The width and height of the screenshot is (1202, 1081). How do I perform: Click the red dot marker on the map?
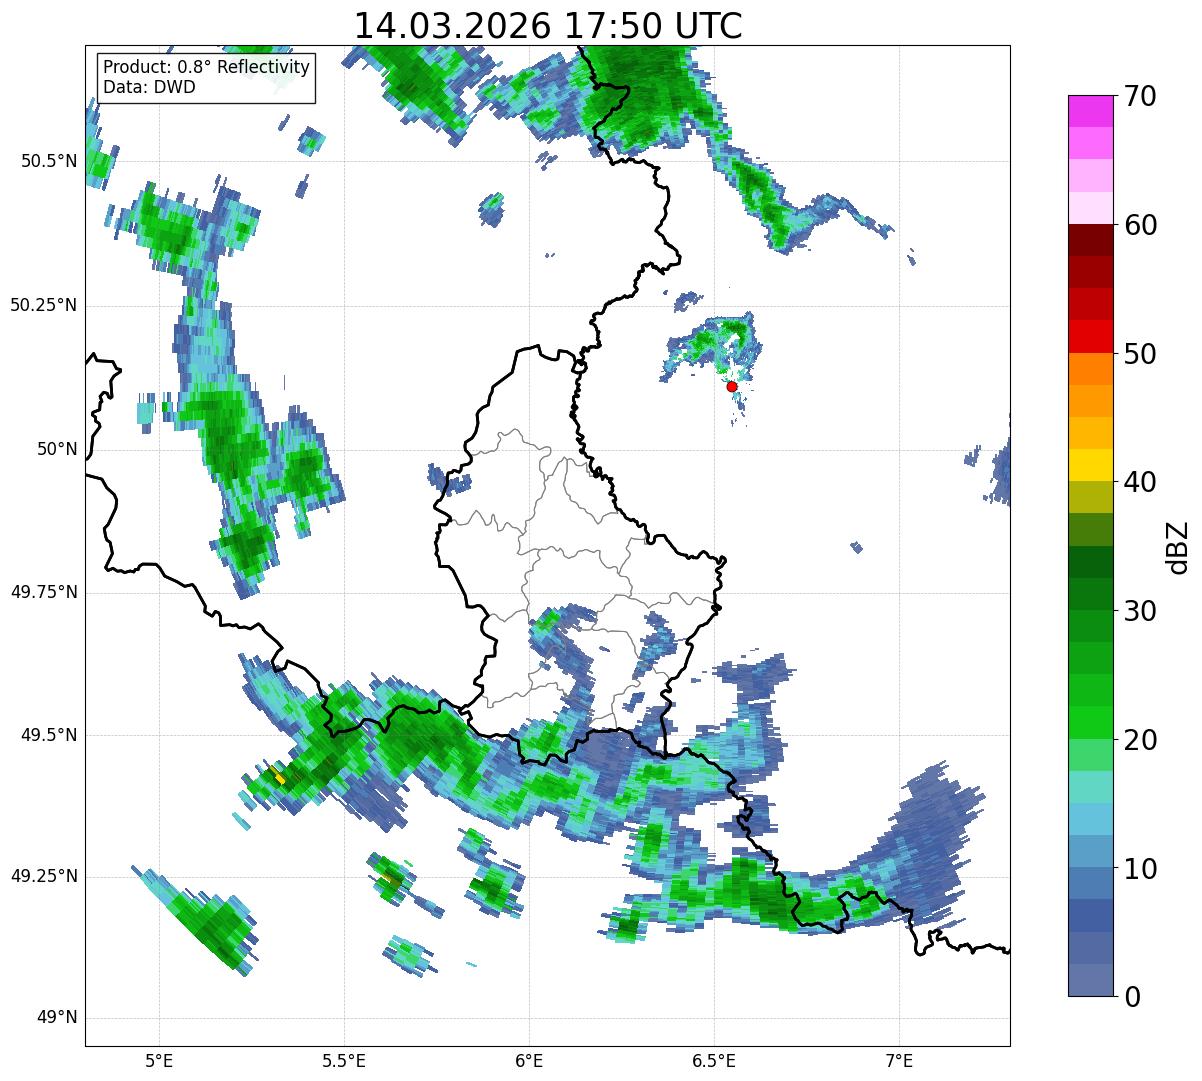click(732, 386)
